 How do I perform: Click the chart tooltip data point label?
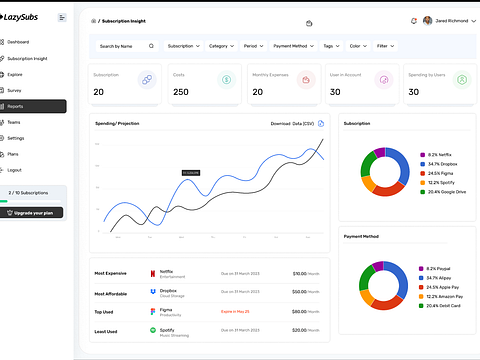191,173
